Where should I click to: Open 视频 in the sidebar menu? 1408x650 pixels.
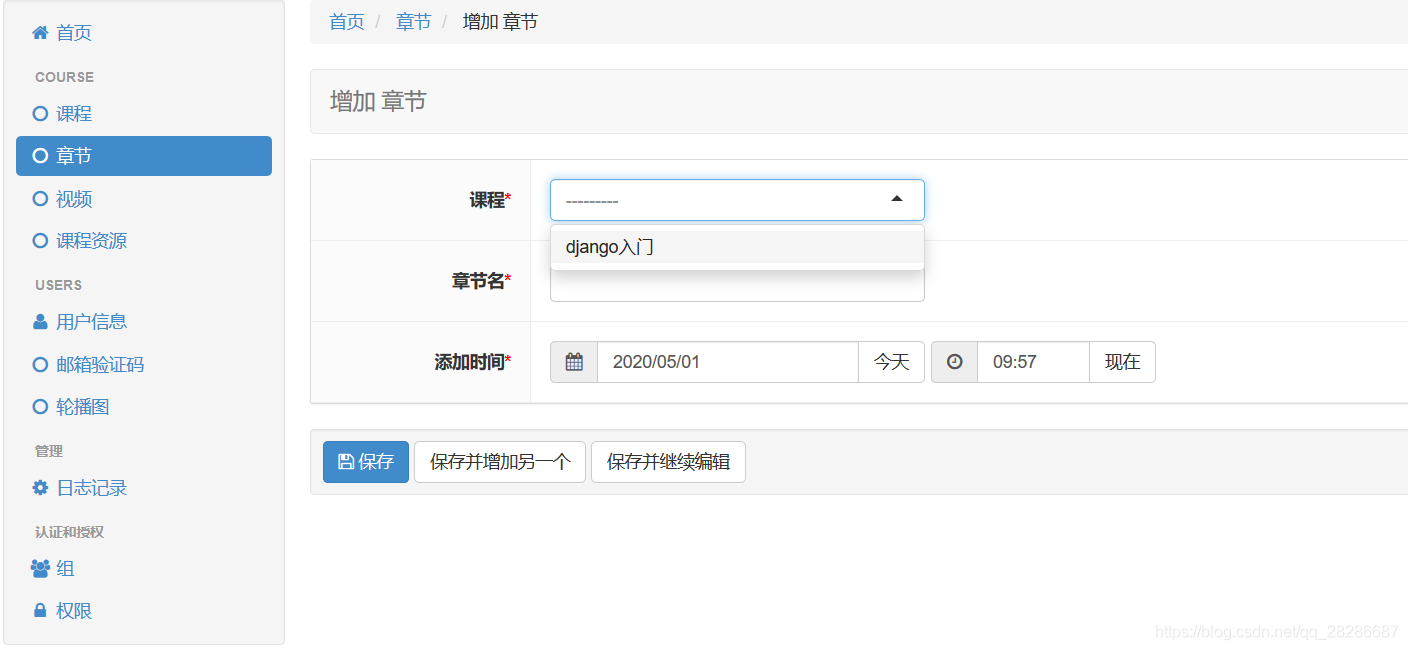(74, 199)
